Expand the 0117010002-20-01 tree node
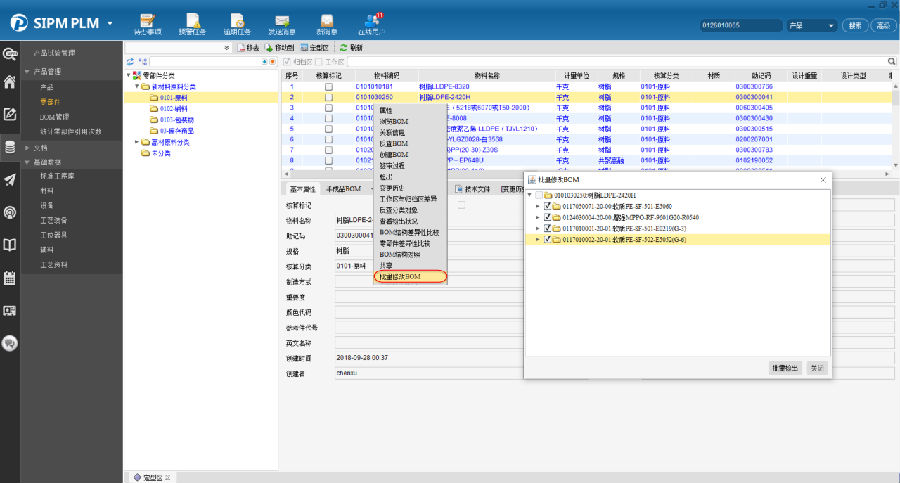 pos(537,240)
